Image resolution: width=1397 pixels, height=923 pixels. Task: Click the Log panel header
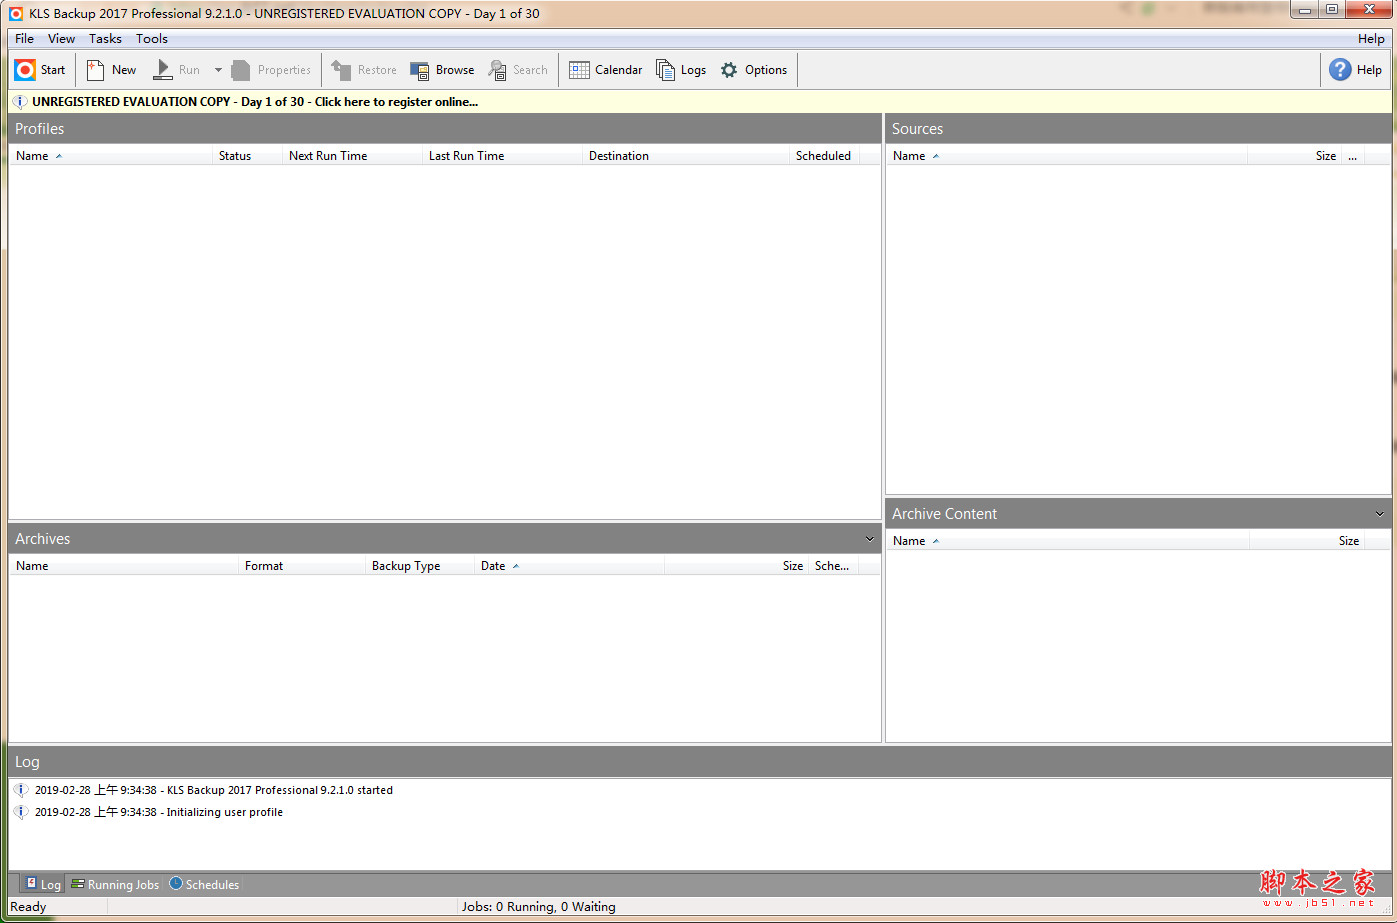click(700, 762)
